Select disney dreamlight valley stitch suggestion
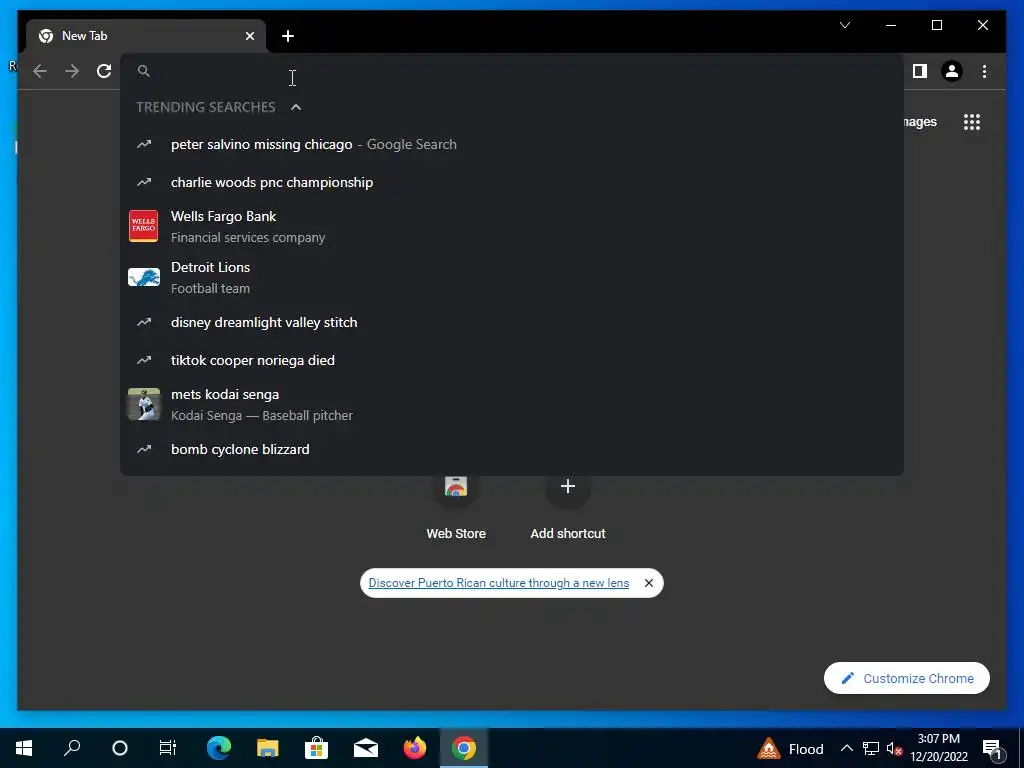 pos(512,322)
